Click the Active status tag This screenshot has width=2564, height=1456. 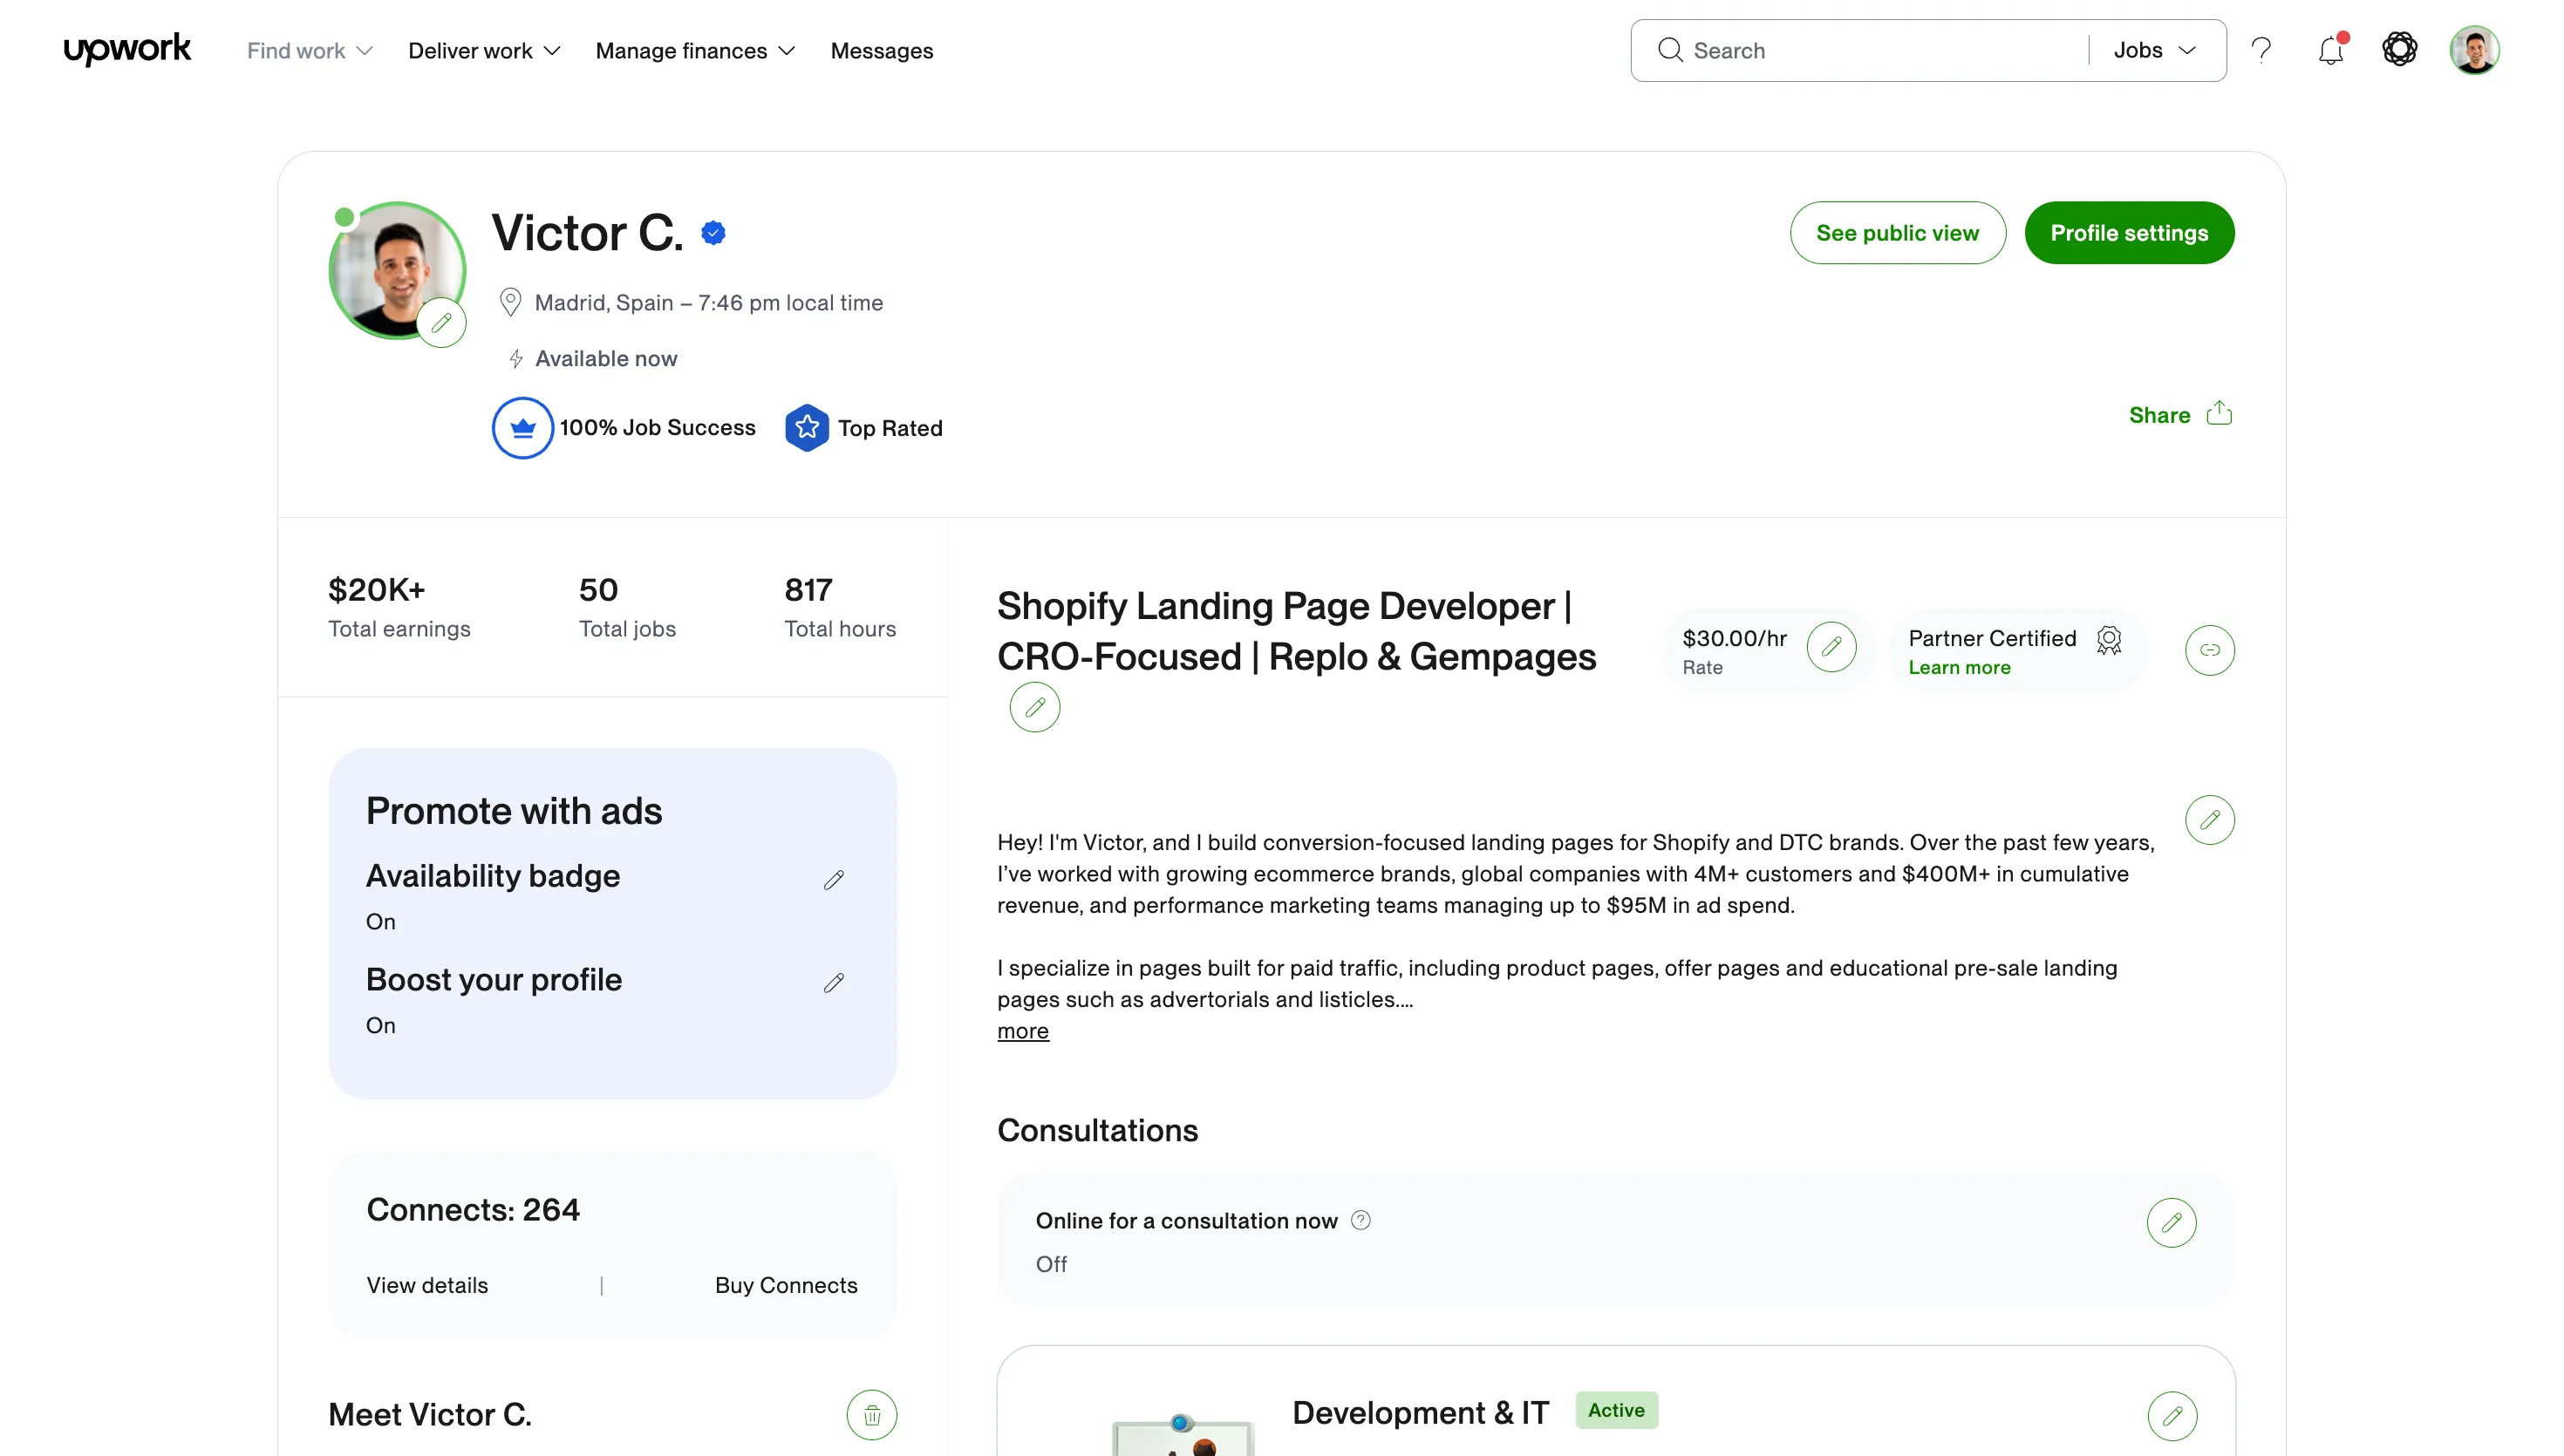click(1616, 1410)
